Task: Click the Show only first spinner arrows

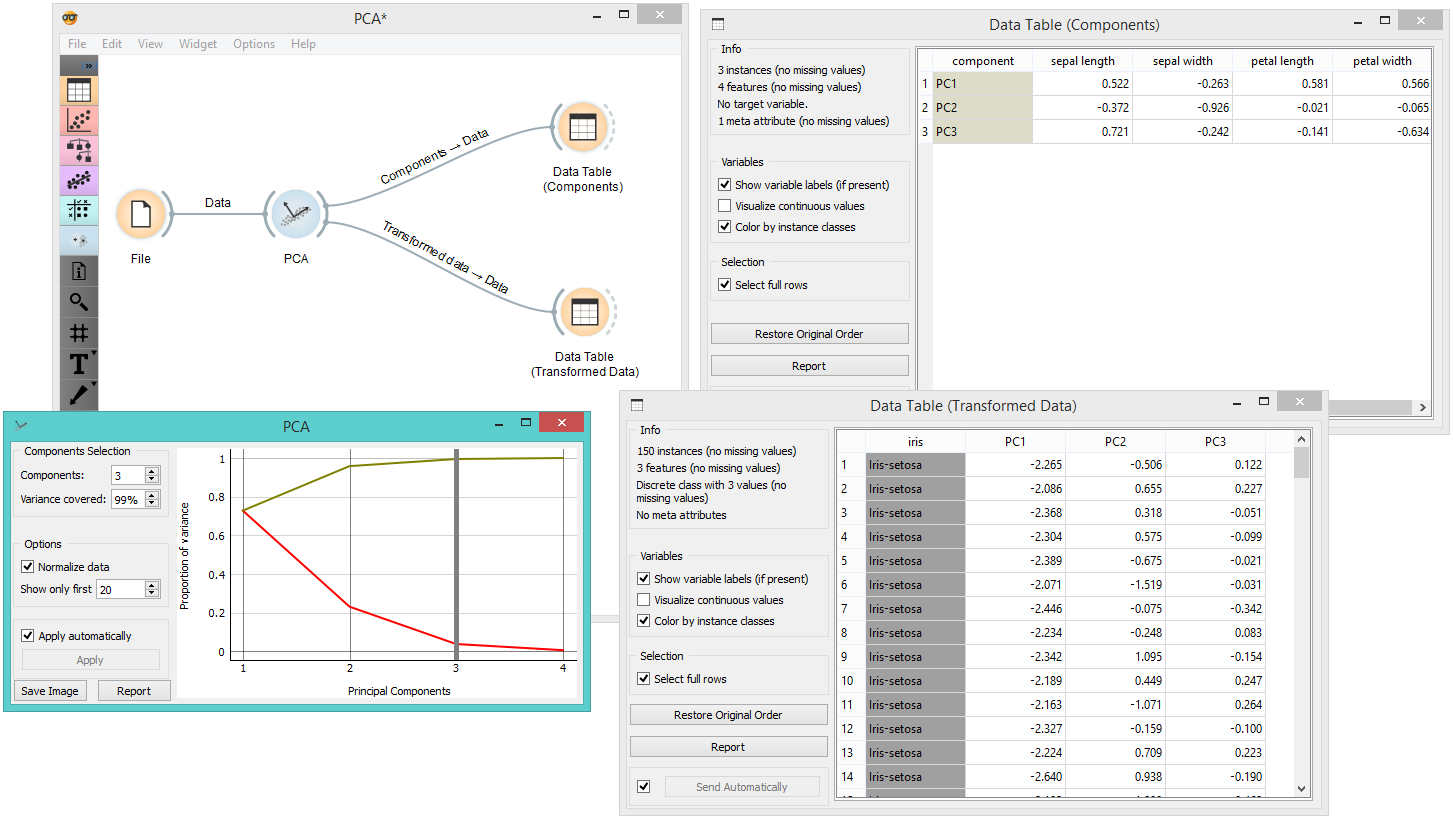Action: point(152,590)
